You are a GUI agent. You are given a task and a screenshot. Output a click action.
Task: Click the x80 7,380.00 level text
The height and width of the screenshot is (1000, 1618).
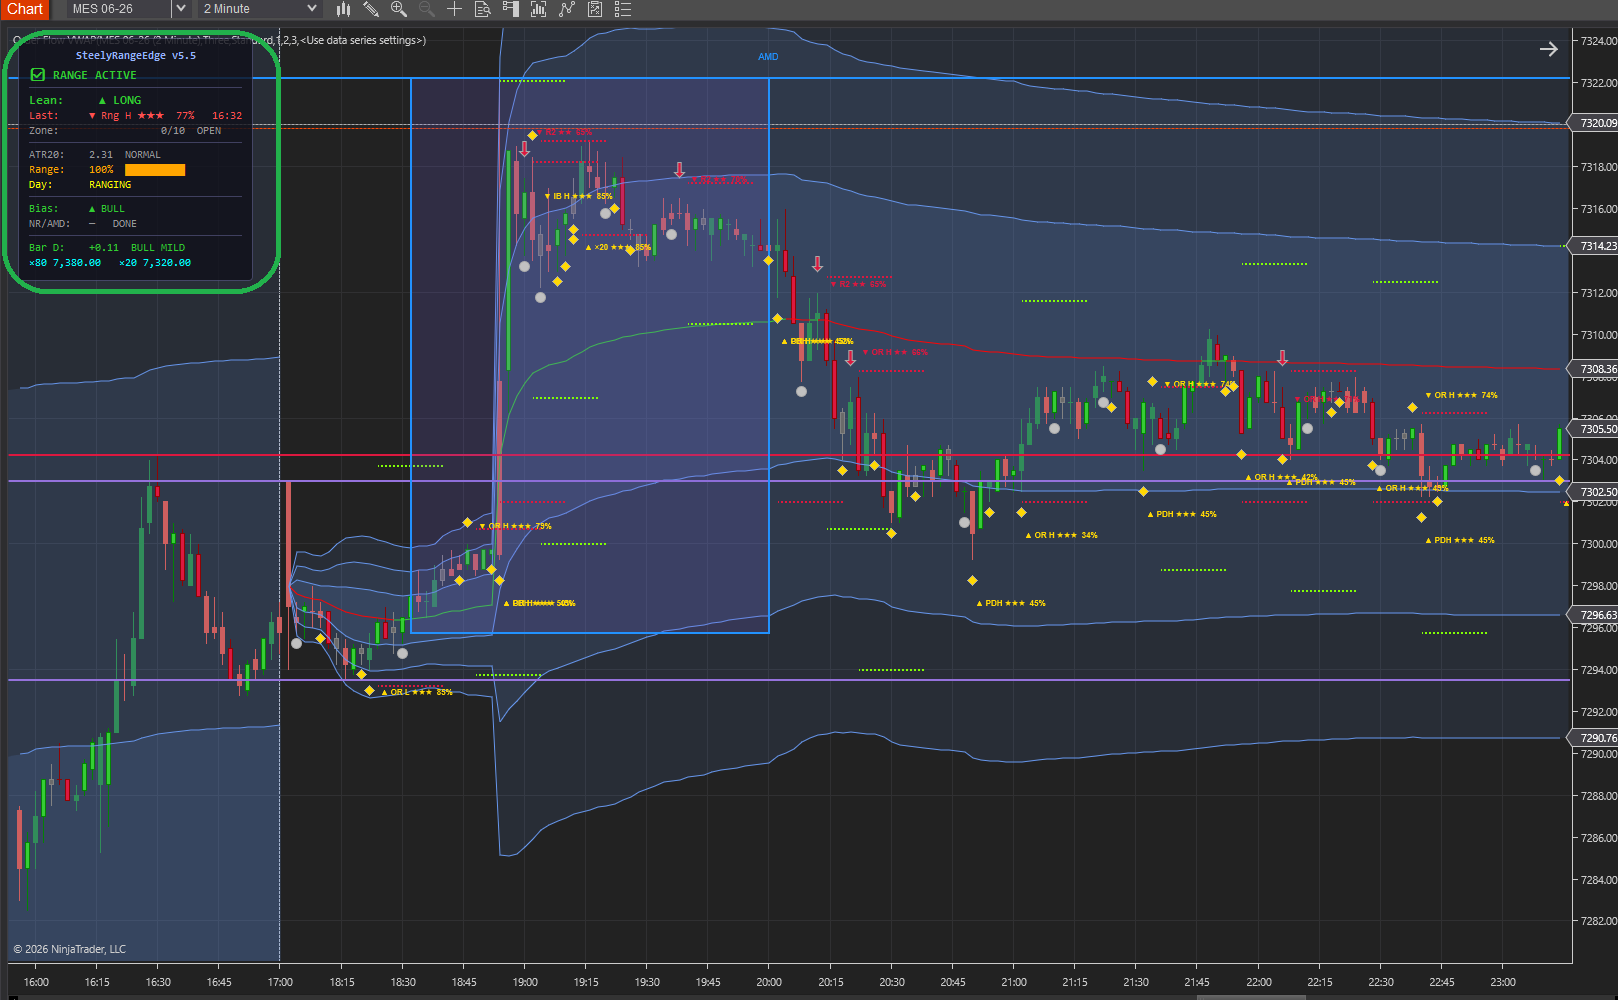65,263
